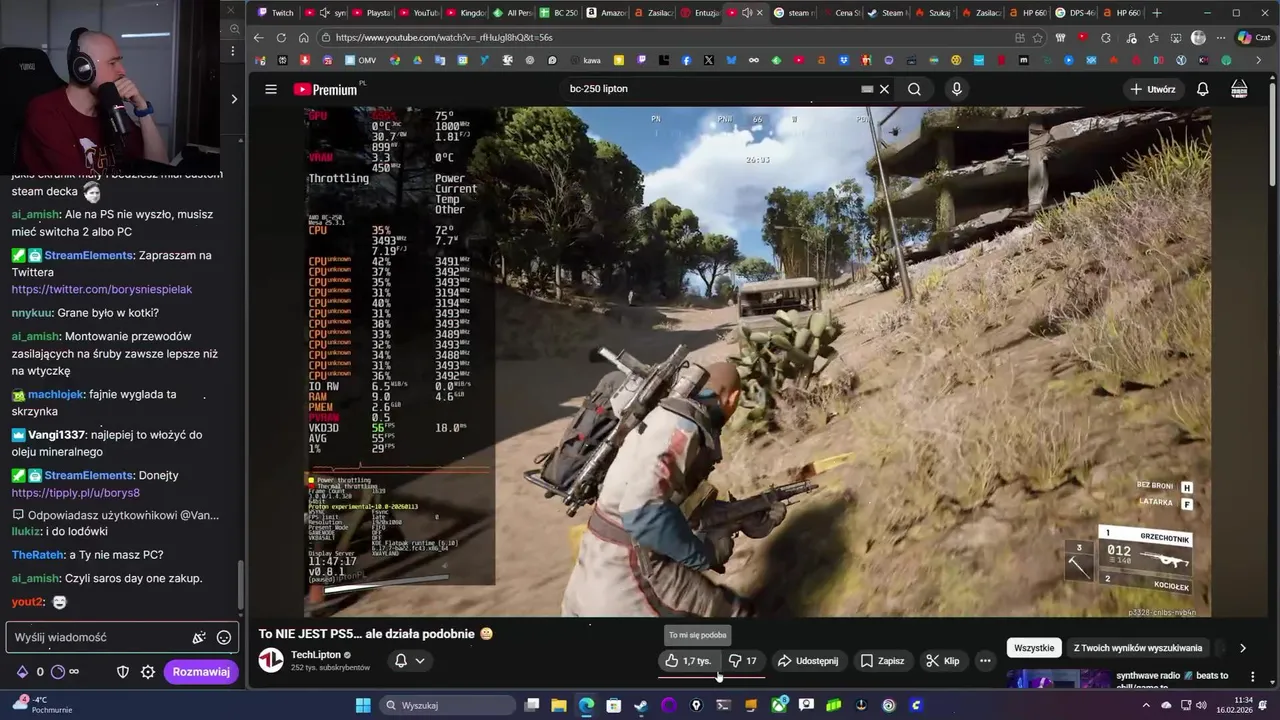Click the YouTube search magnifier button
The width and height of the screenshot is (1280, 720).
pyautogui.click(x=914, y=89)
